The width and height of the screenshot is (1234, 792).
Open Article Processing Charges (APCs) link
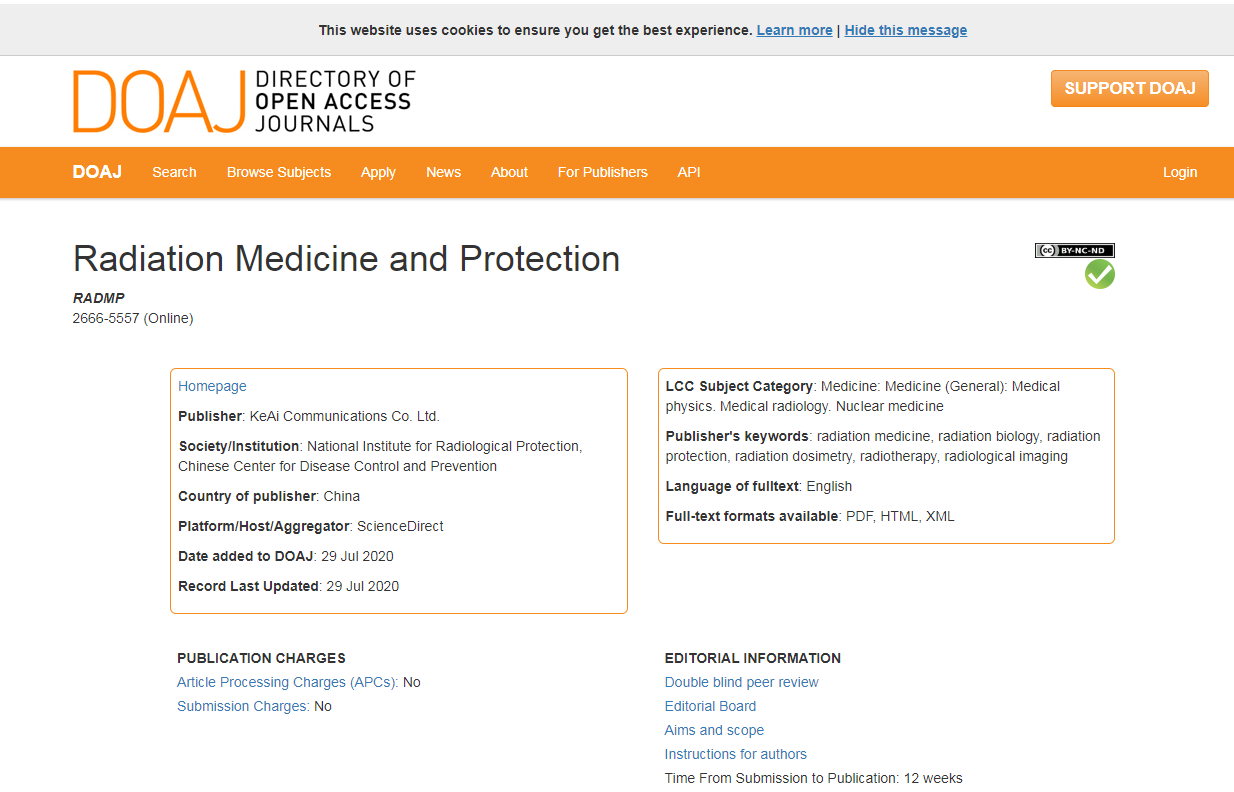(287, 682)
